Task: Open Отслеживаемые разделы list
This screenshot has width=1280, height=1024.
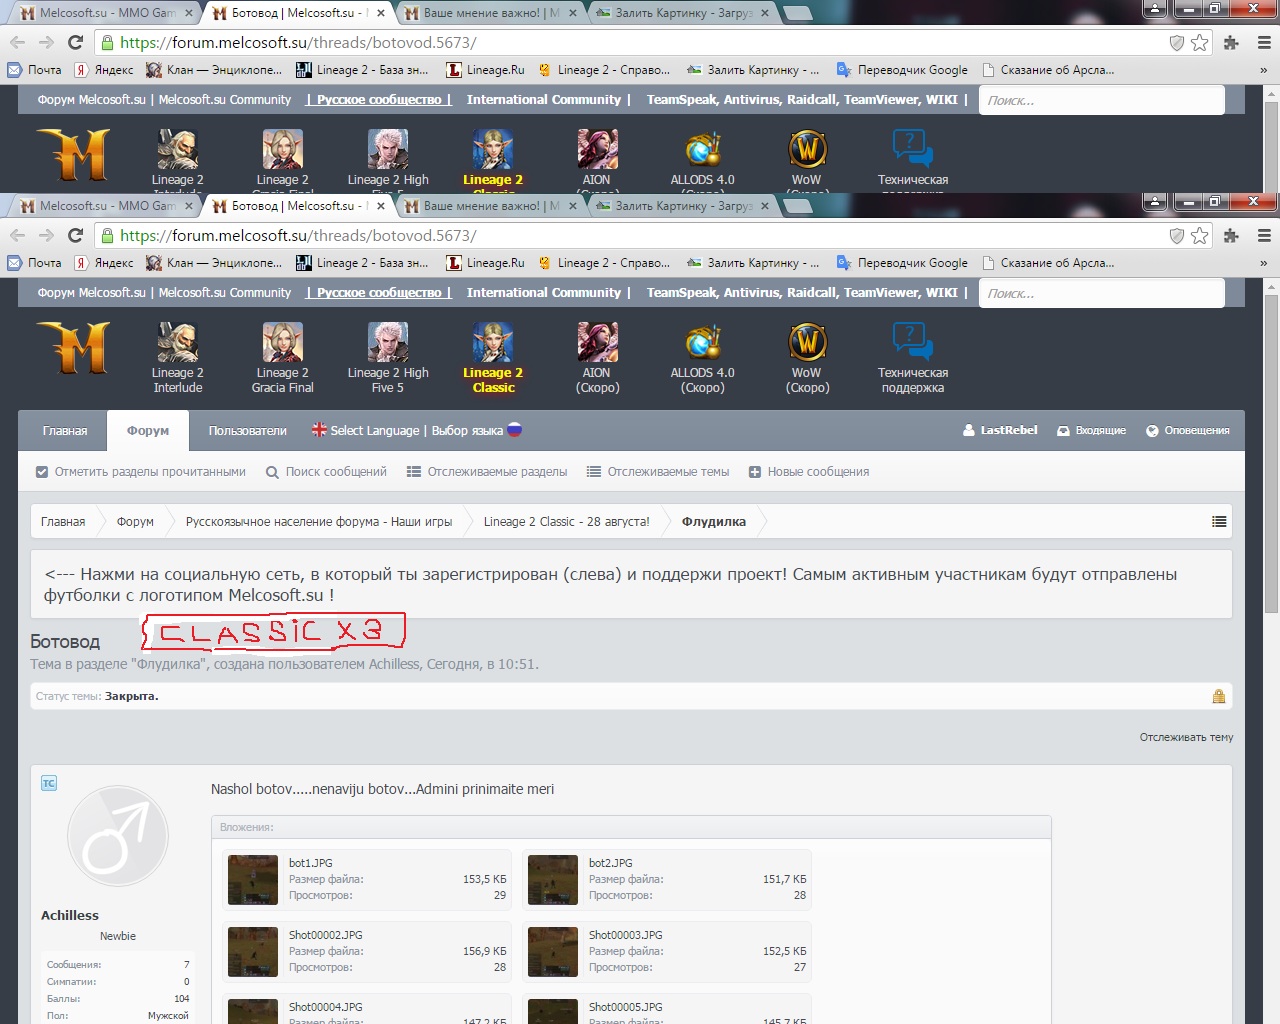Action: pyautogui.click(x=487, y=472)
